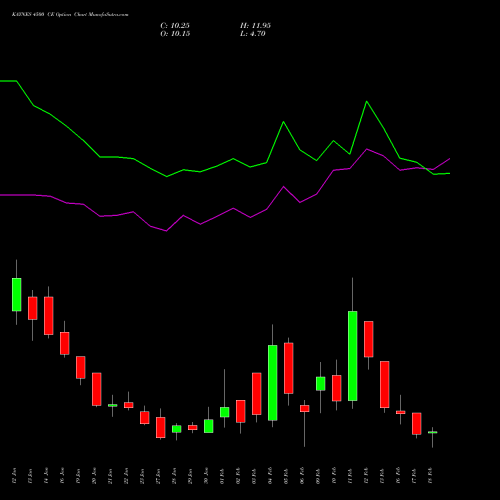Click the close value 'C: 10.25'
Viewport: 500px width, 500px height.
175,26
